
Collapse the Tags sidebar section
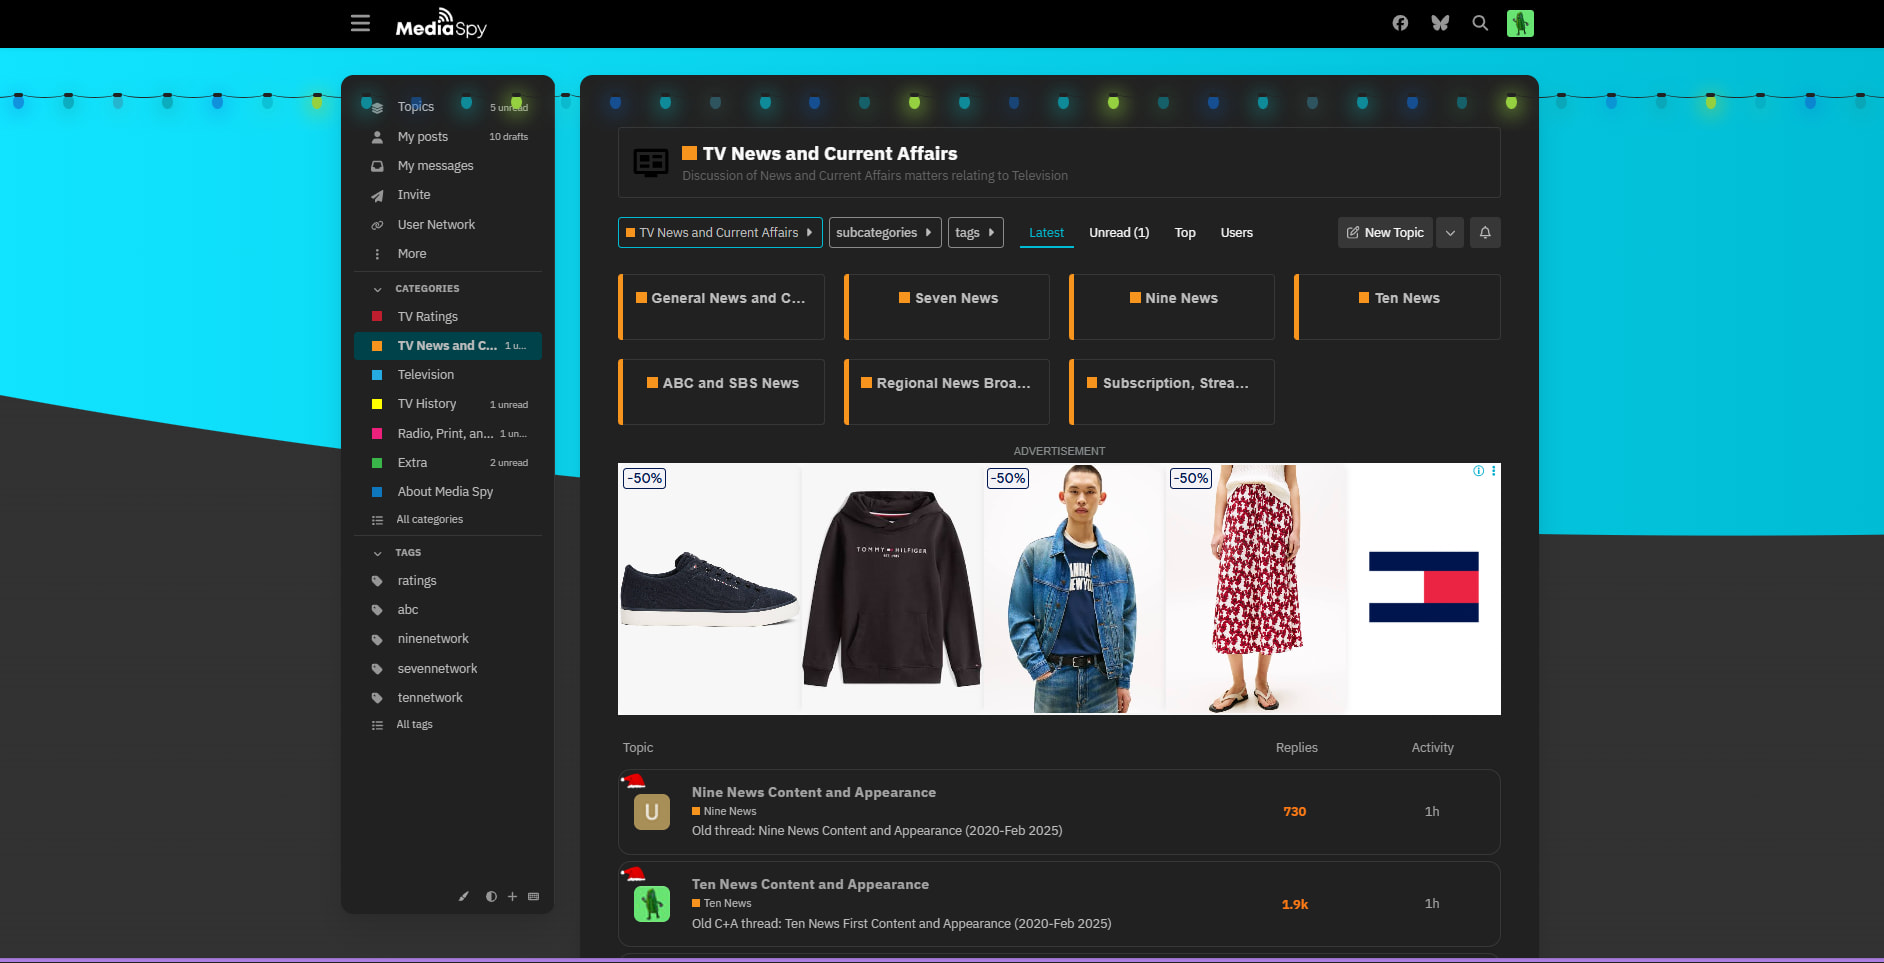378,553
